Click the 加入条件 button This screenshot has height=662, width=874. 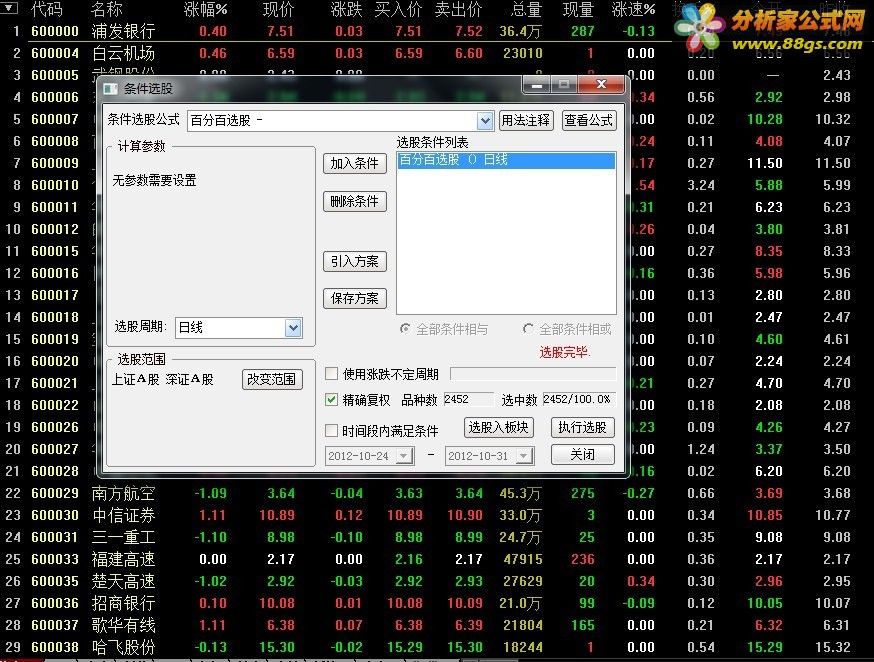[x=355, y=163]
